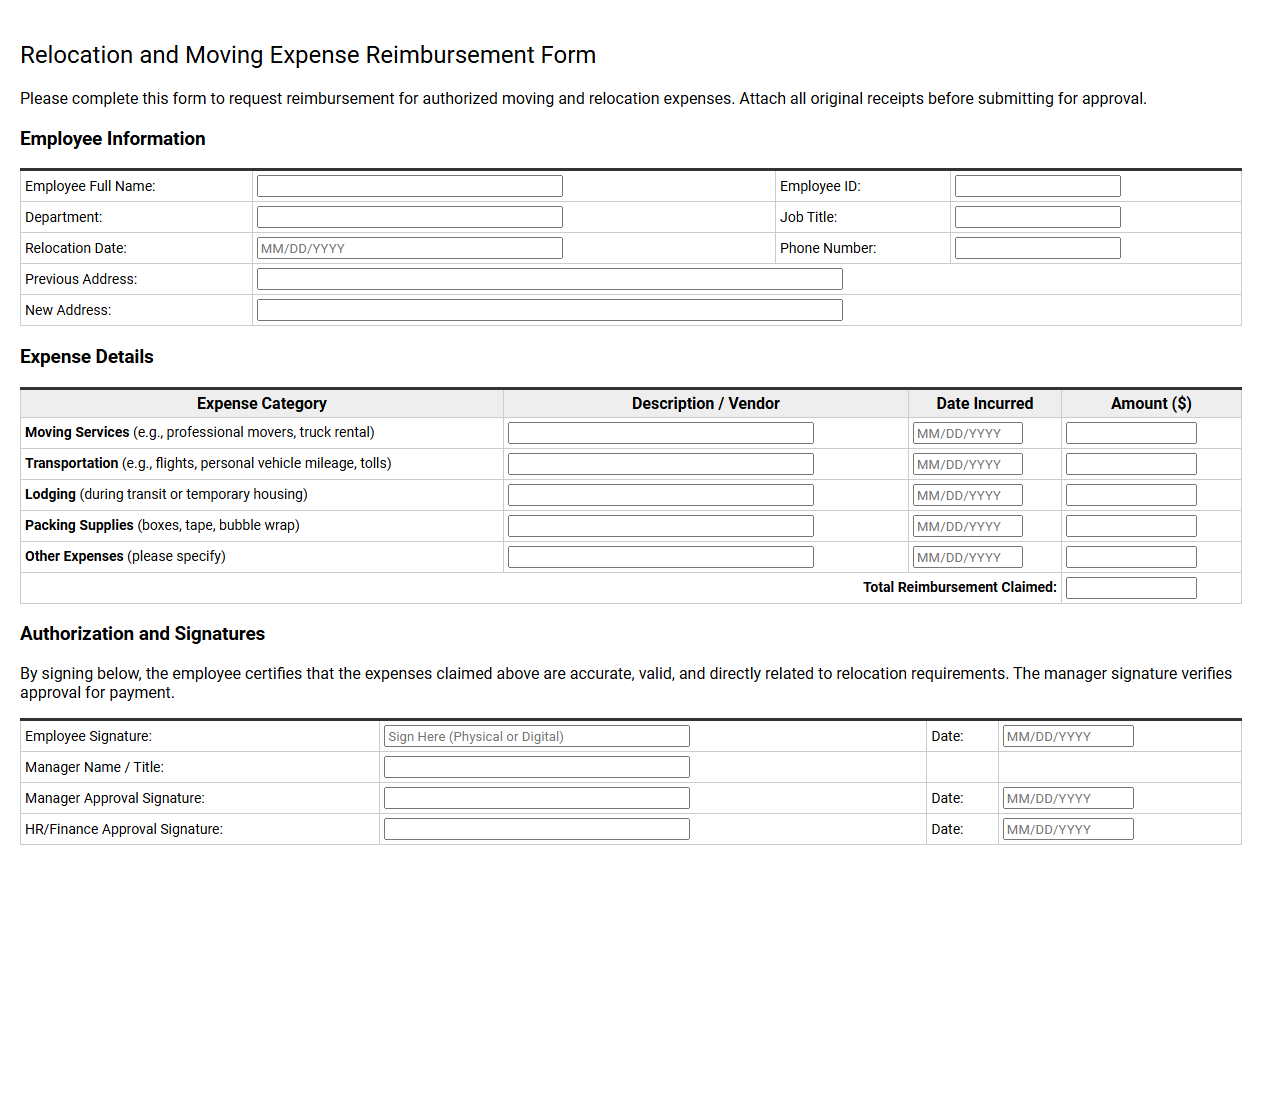Click Moving Services amount field

[1131, 433]
